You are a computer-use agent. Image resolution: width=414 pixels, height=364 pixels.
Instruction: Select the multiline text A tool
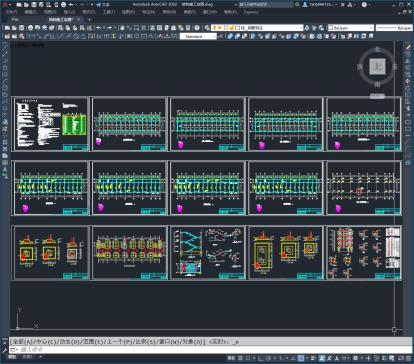coord(5,169)
